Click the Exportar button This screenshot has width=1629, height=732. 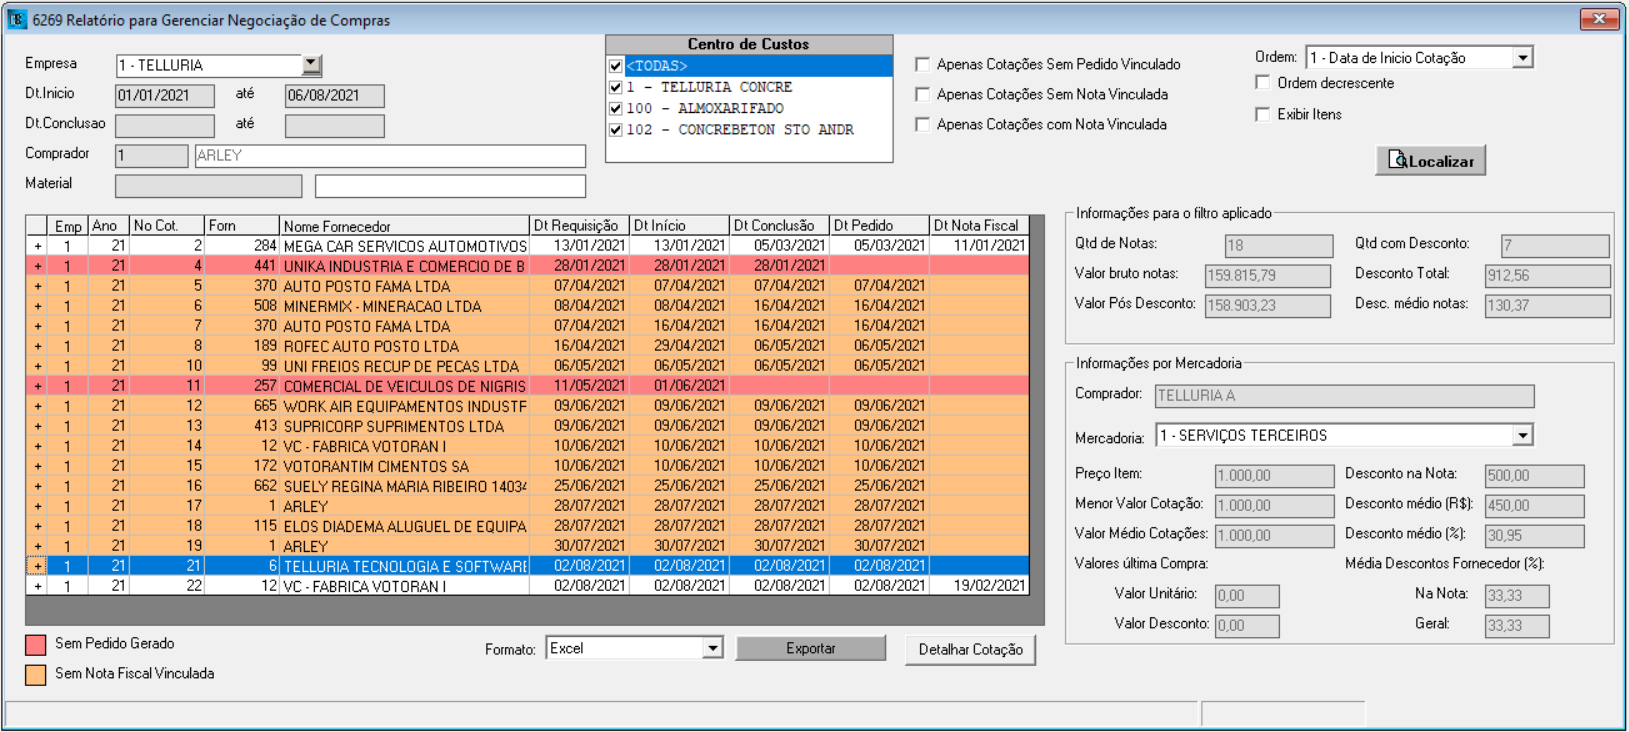(810, 649)
